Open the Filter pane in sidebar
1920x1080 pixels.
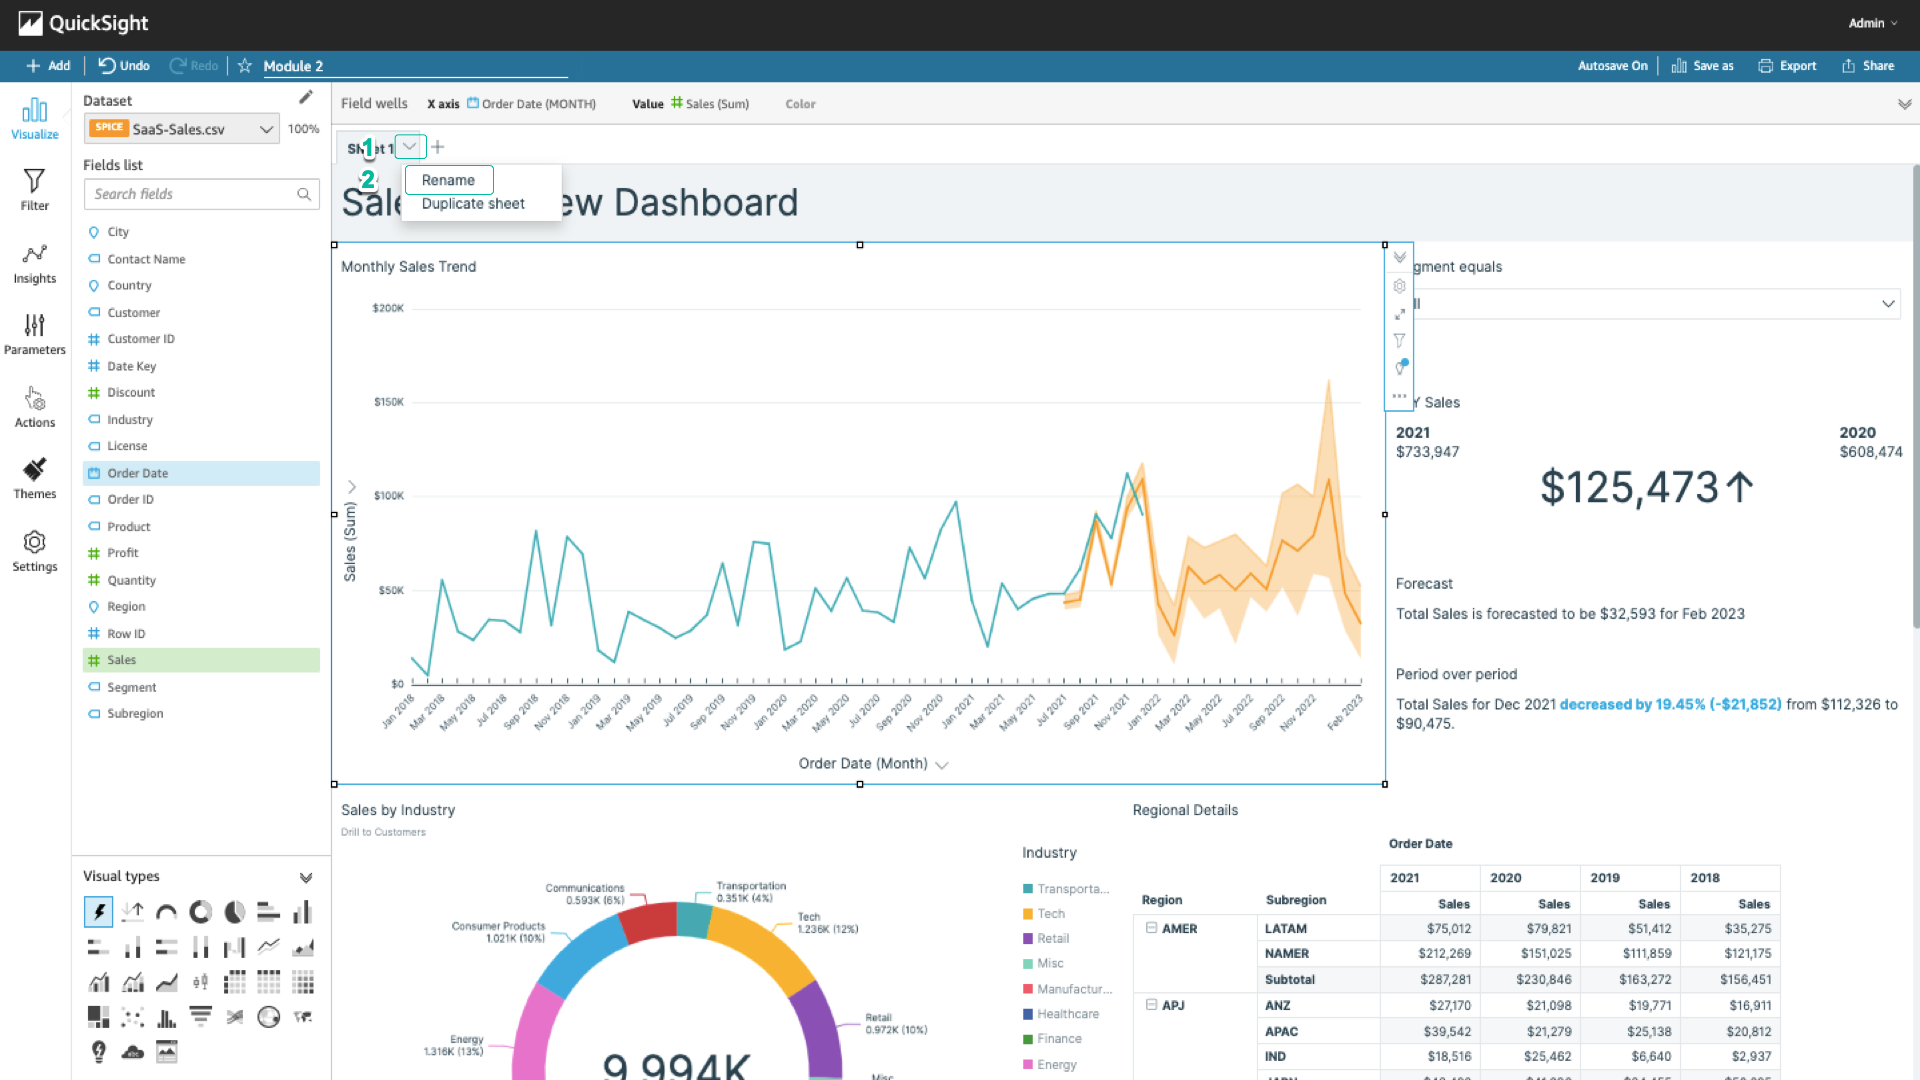coord(34,189)
